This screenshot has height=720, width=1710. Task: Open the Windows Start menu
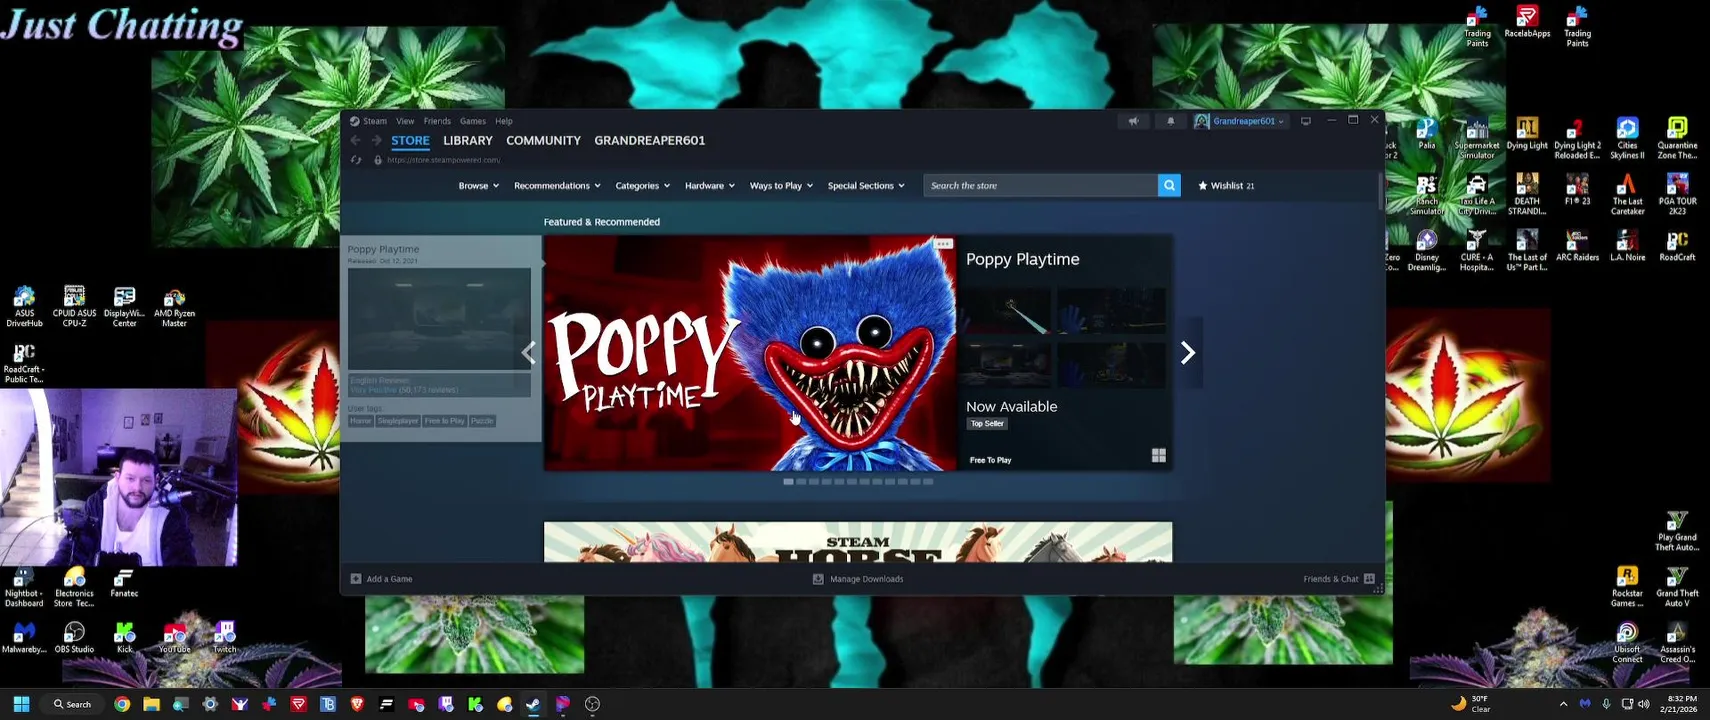pyautogui.click(x=21, y=704)
